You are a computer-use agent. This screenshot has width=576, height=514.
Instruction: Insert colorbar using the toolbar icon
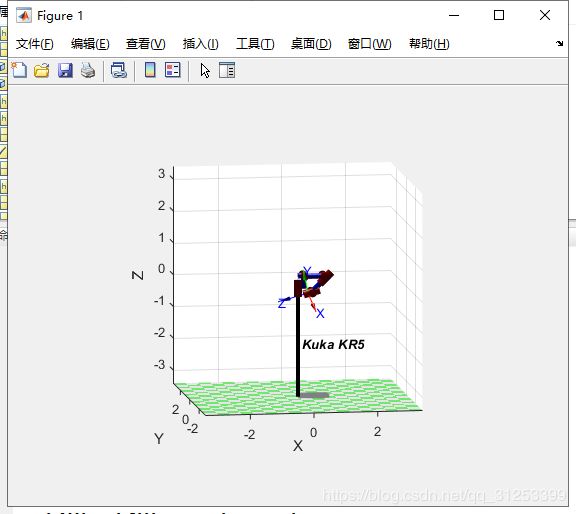(x=150, y=70)
